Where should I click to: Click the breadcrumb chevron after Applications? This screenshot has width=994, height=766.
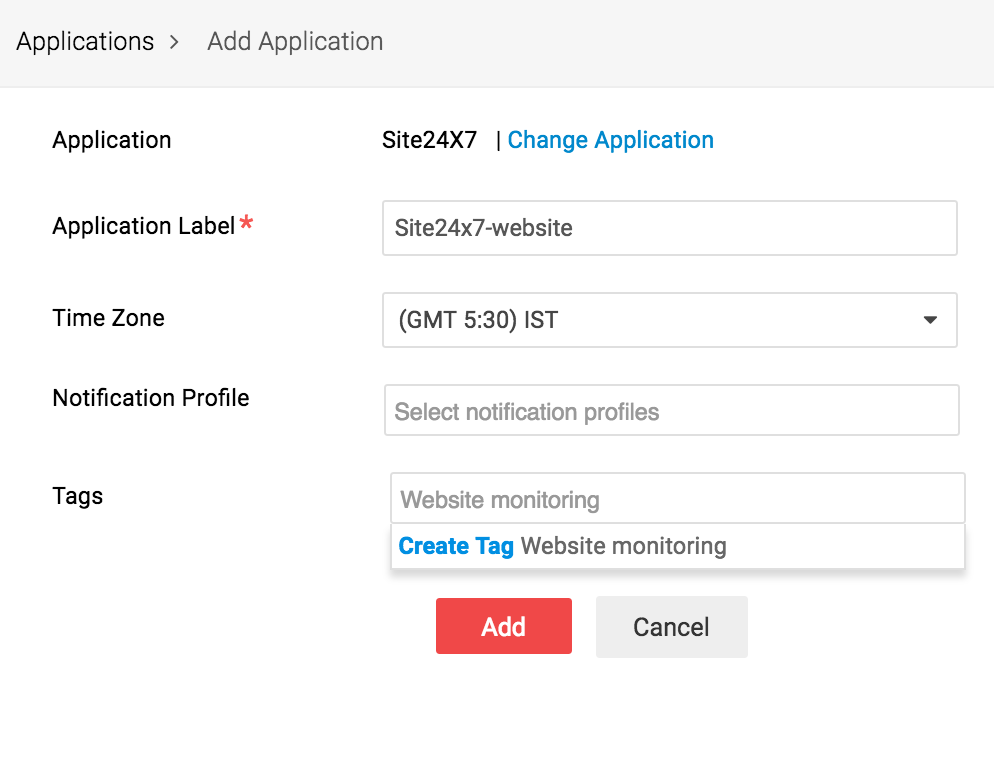(174, 42)
